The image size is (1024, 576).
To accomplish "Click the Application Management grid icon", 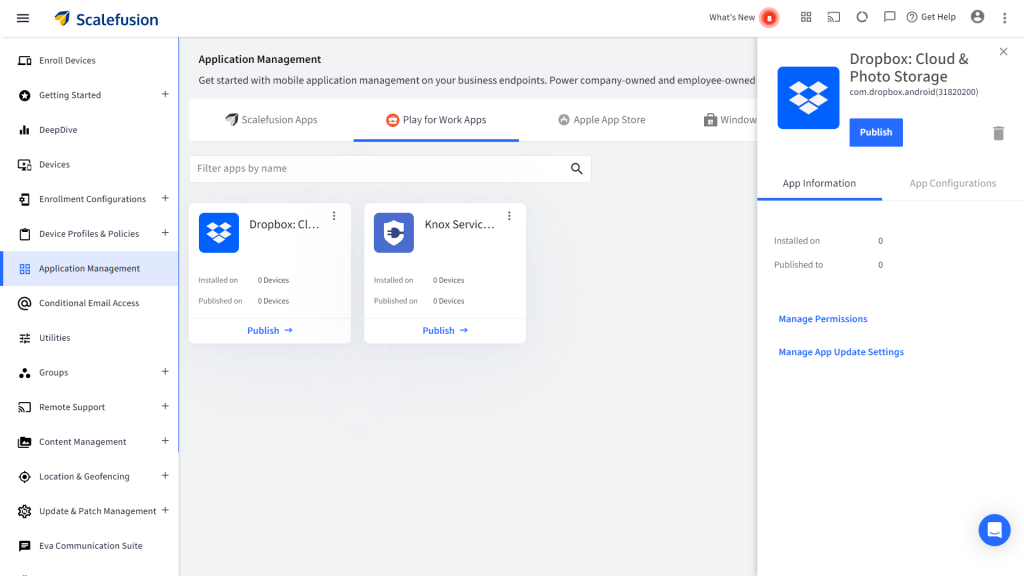I will click(25, 268).
